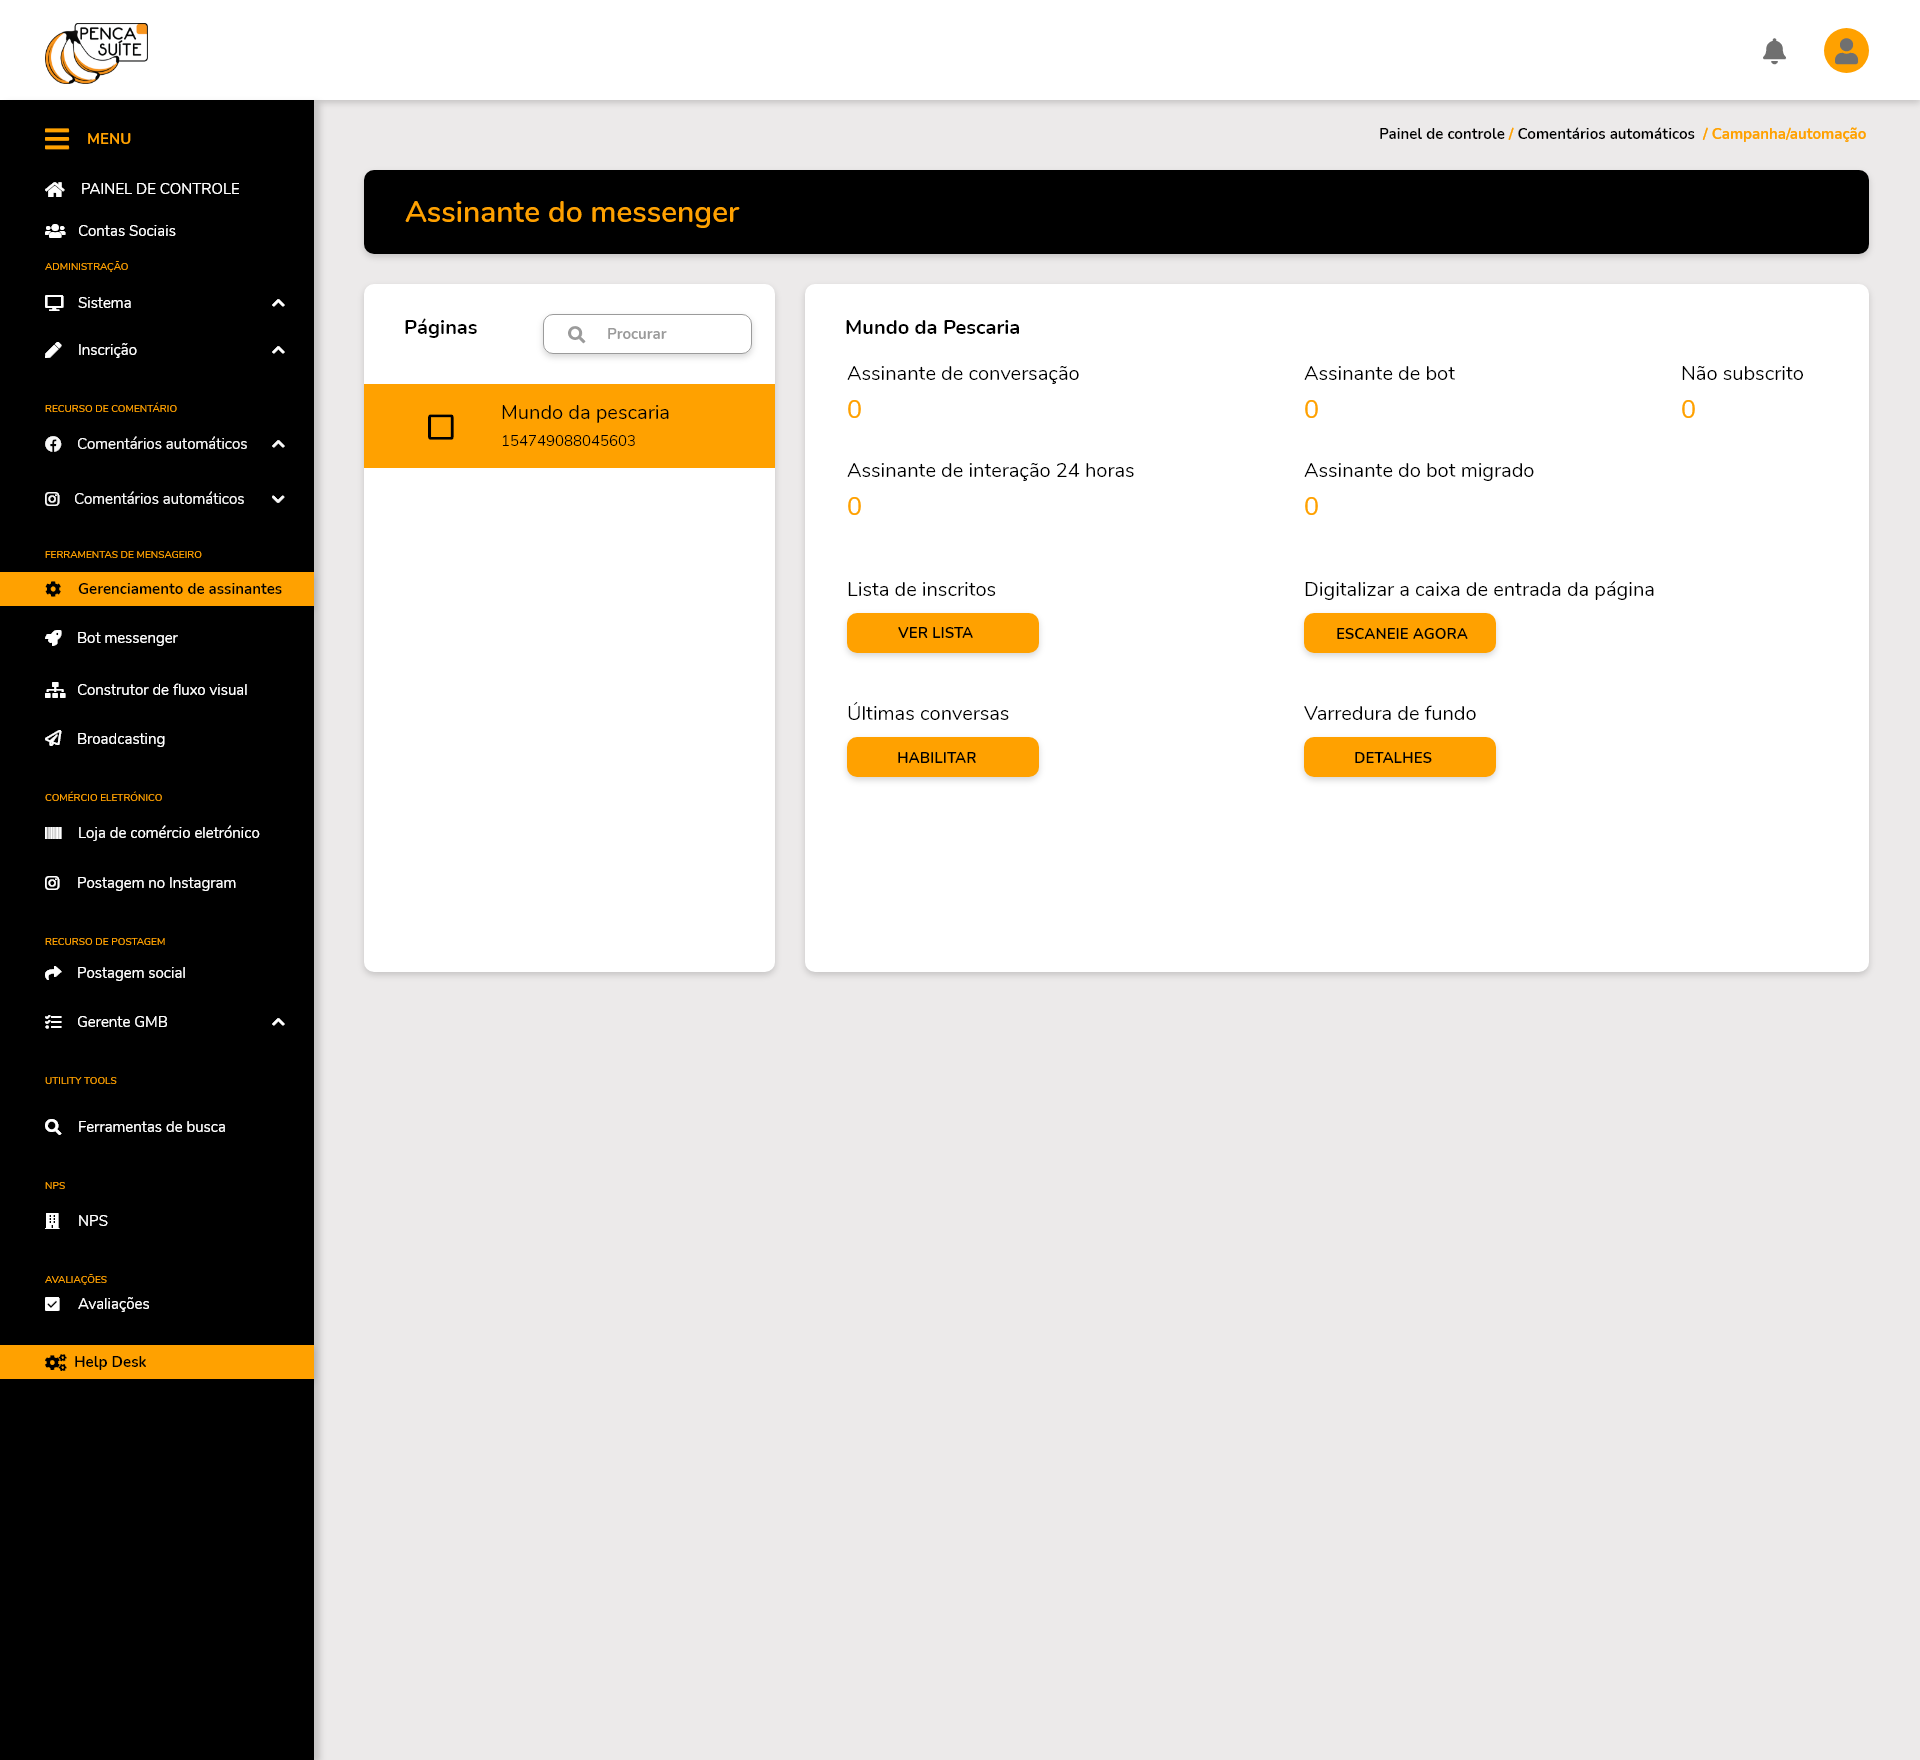Click the search magnifier in Páginas
1920x1760 pixels.
pos(577,334)
